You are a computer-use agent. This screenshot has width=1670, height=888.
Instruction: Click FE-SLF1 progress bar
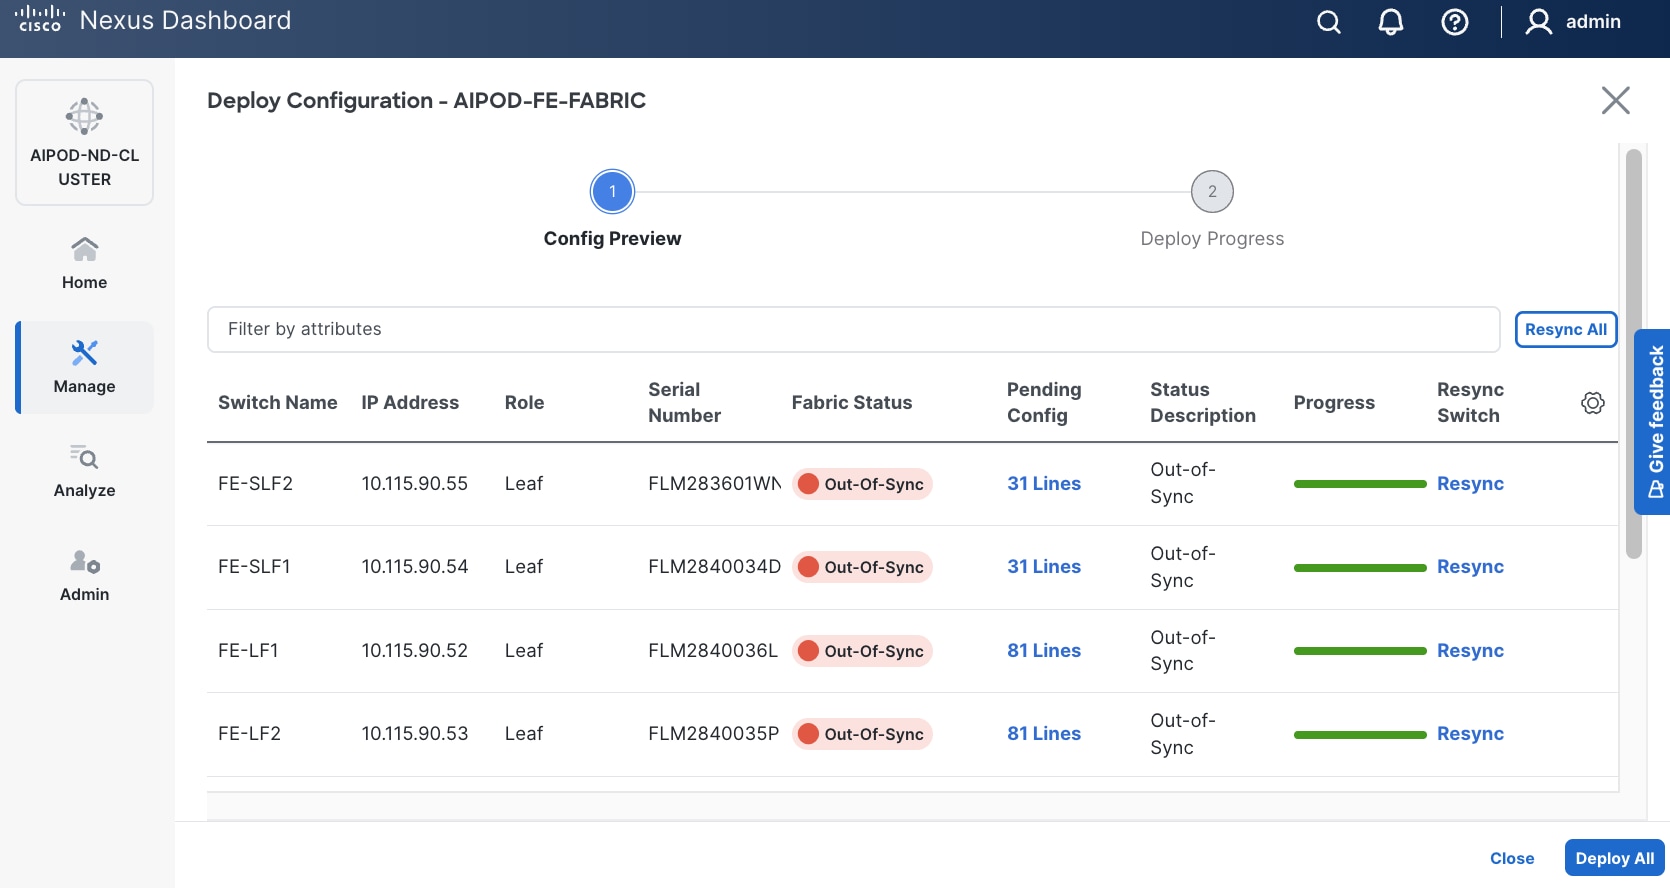[x=1359, y=568]
